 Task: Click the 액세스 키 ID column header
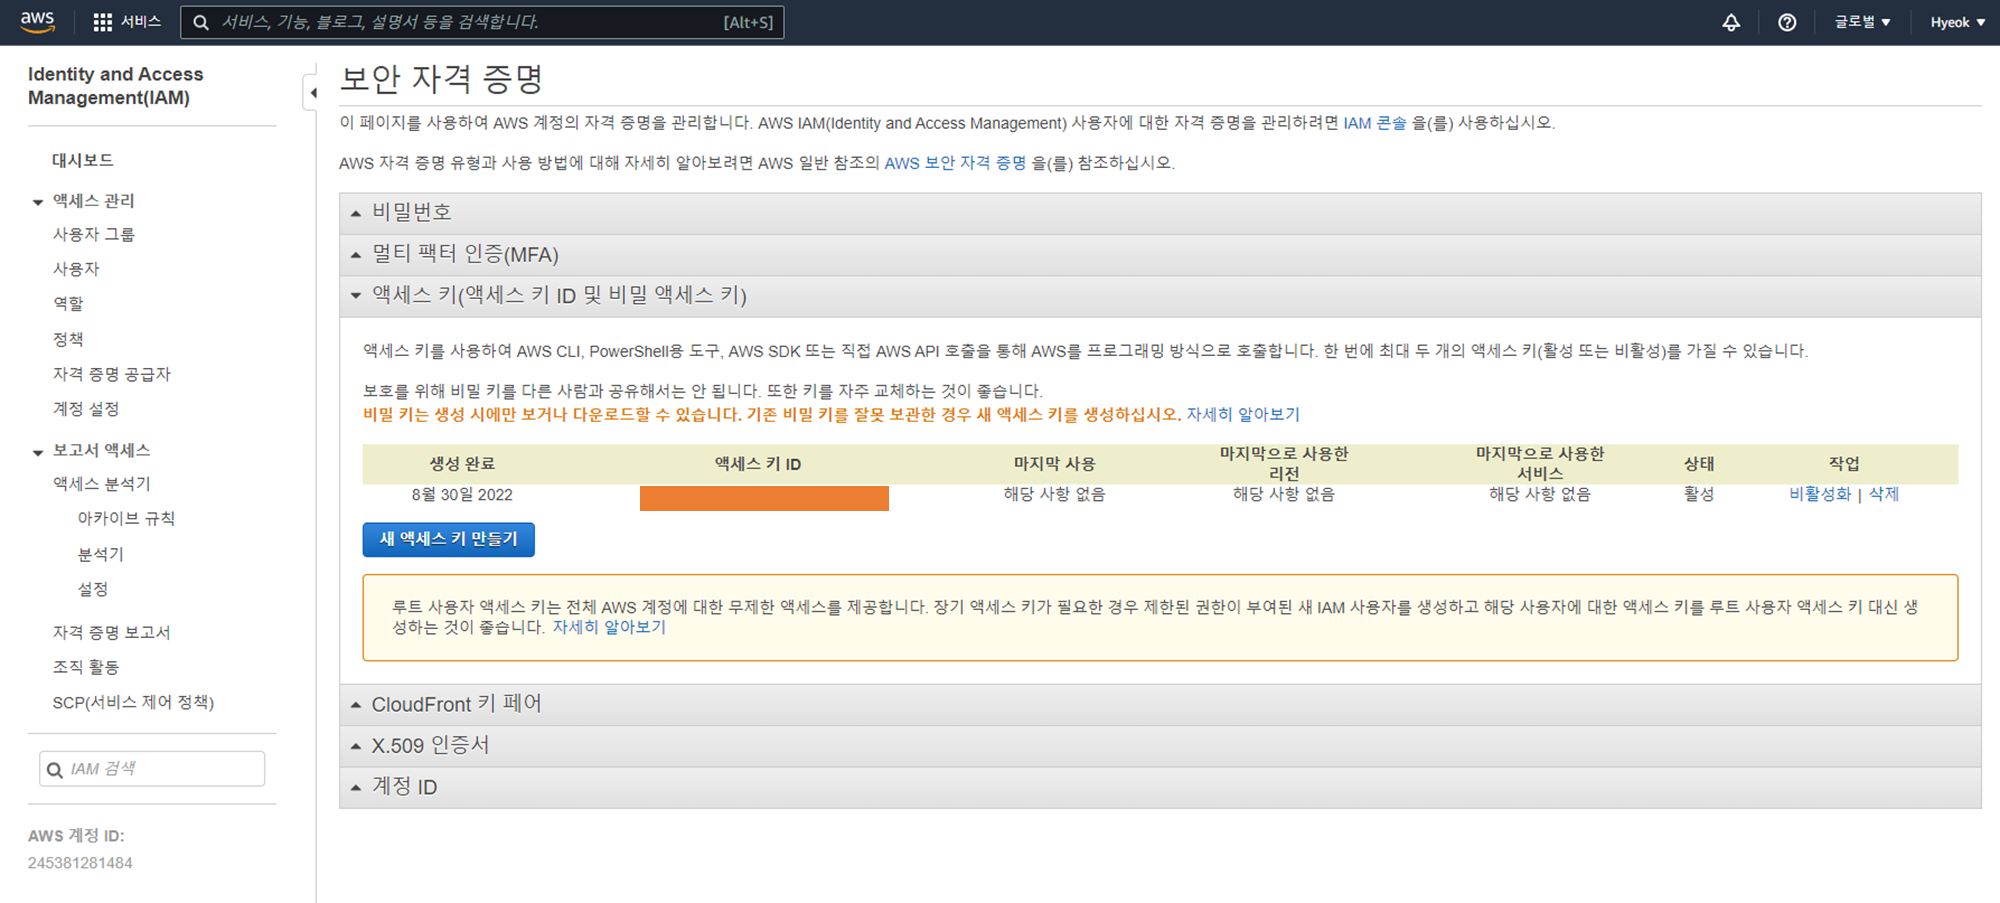pos(758,464)
